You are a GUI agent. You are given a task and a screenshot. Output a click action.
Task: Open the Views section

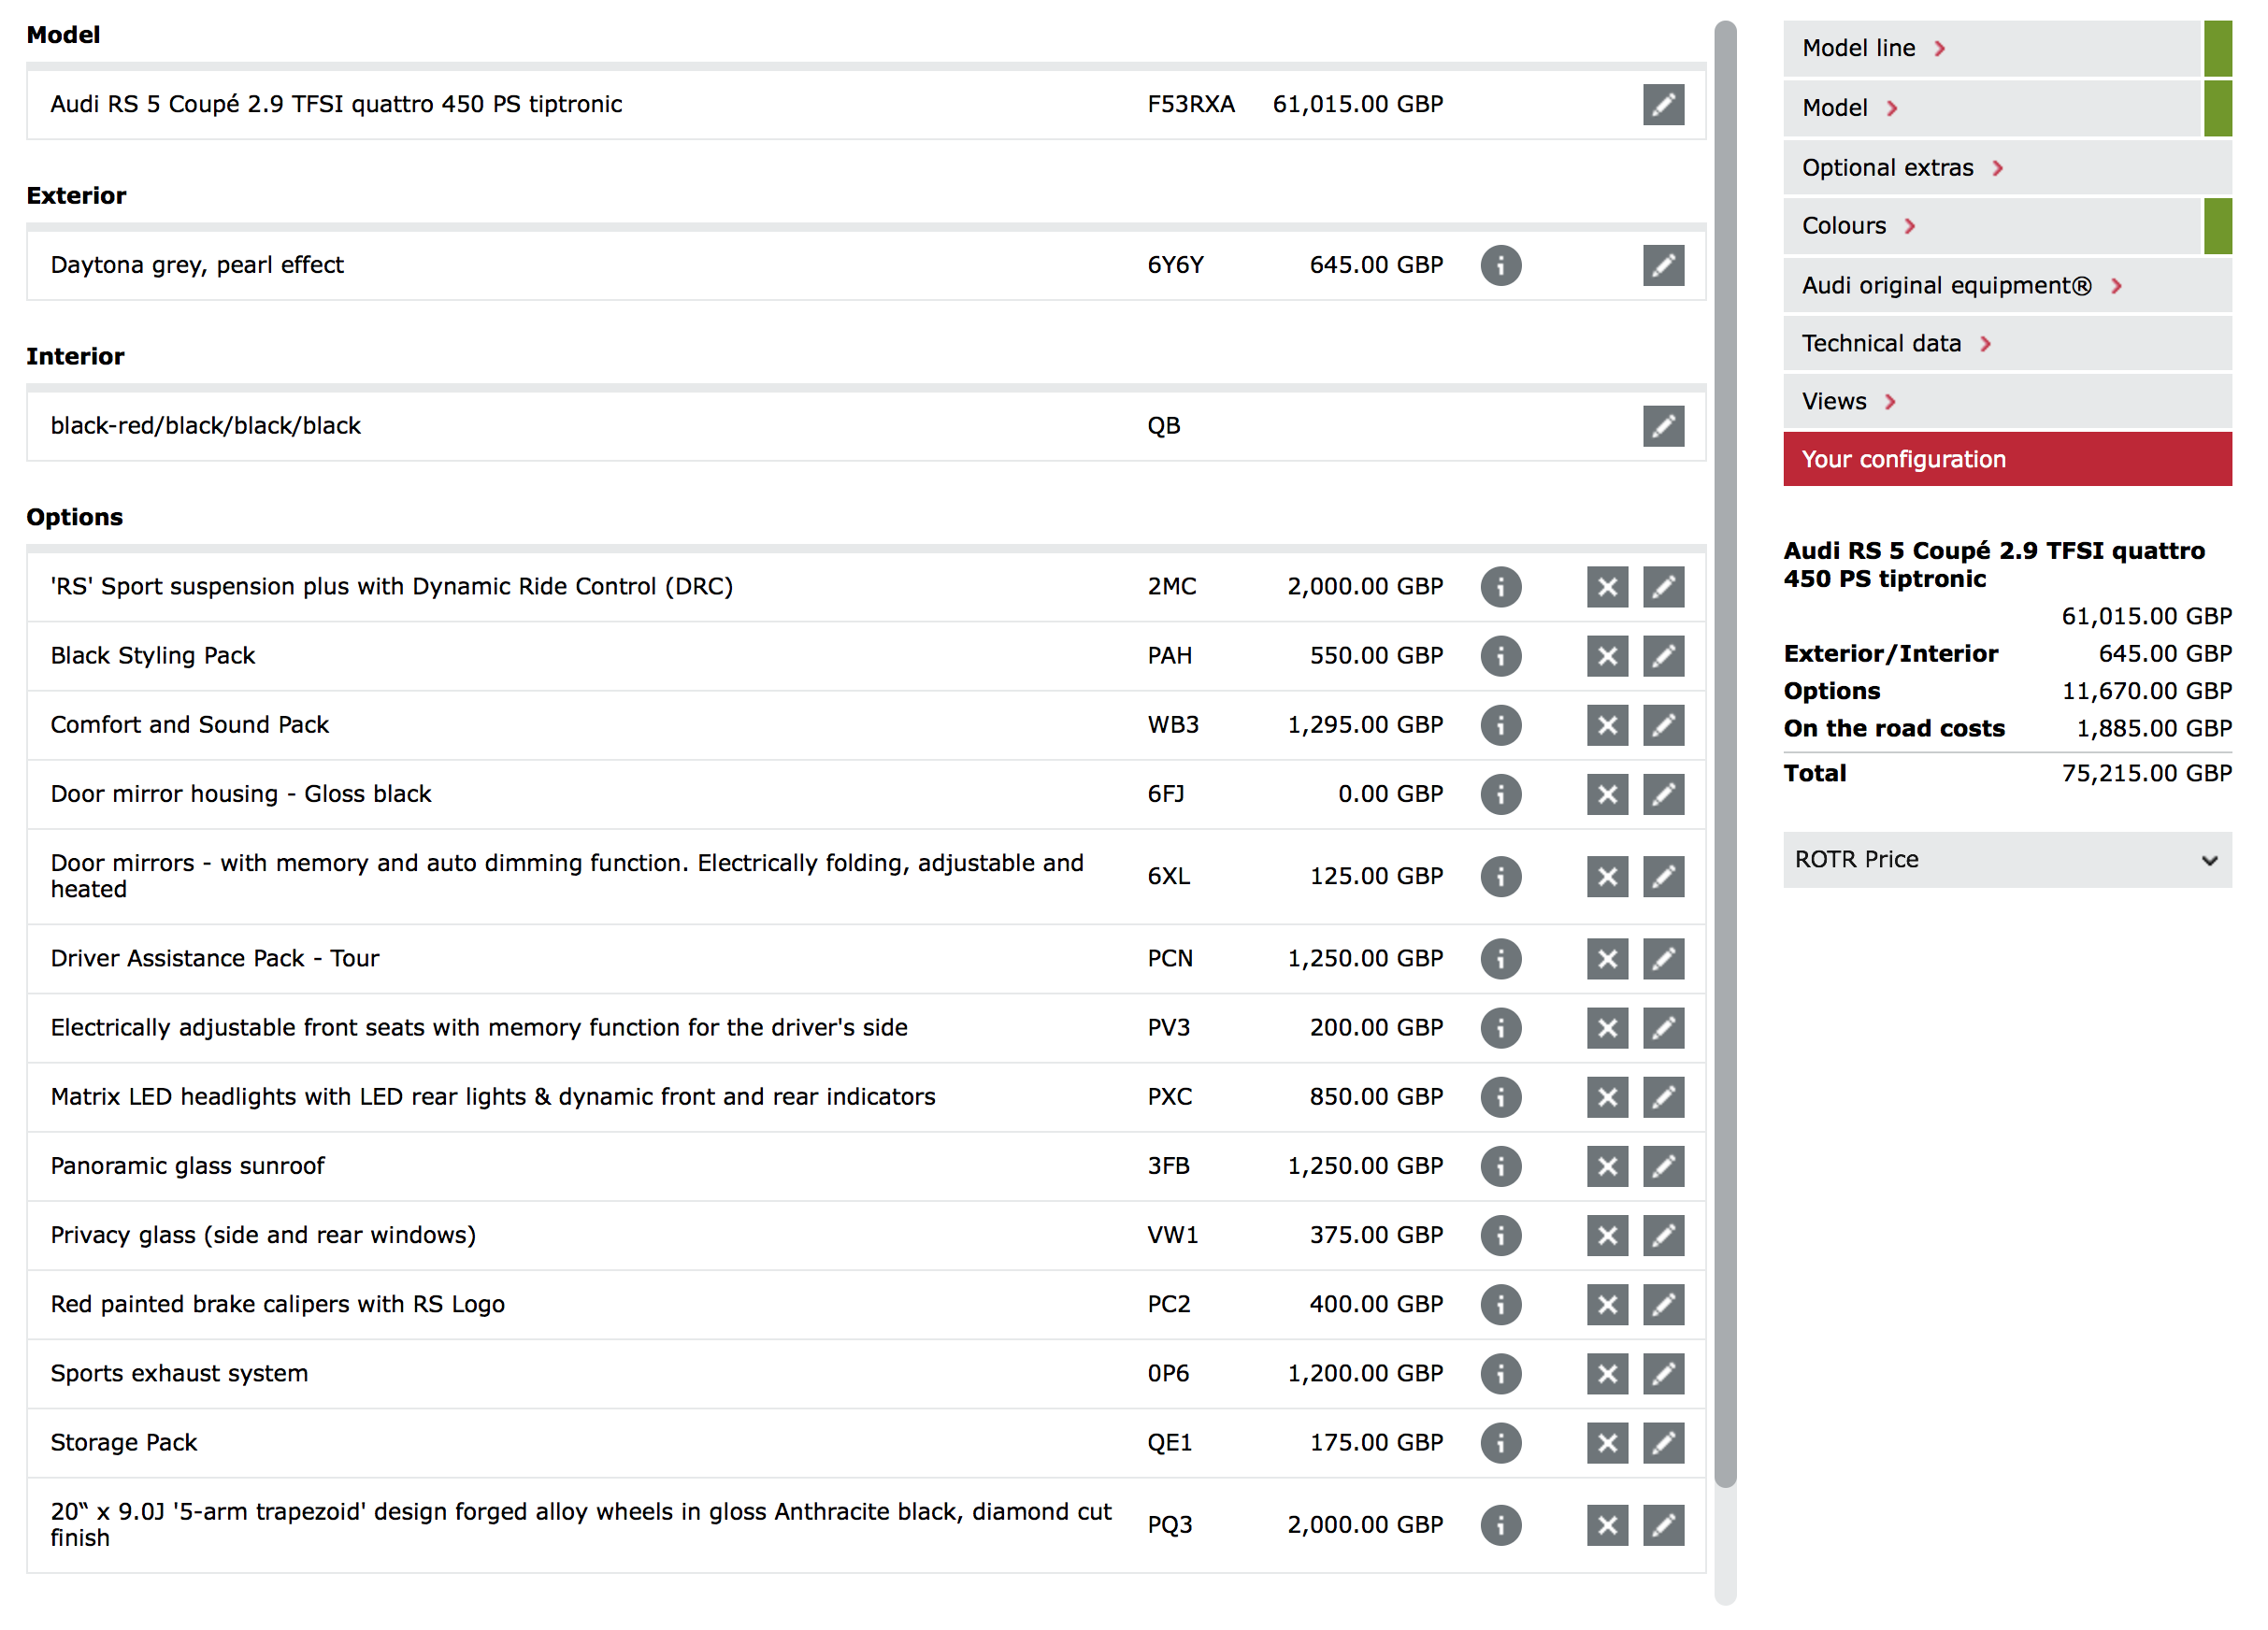tap(2006, 401)
